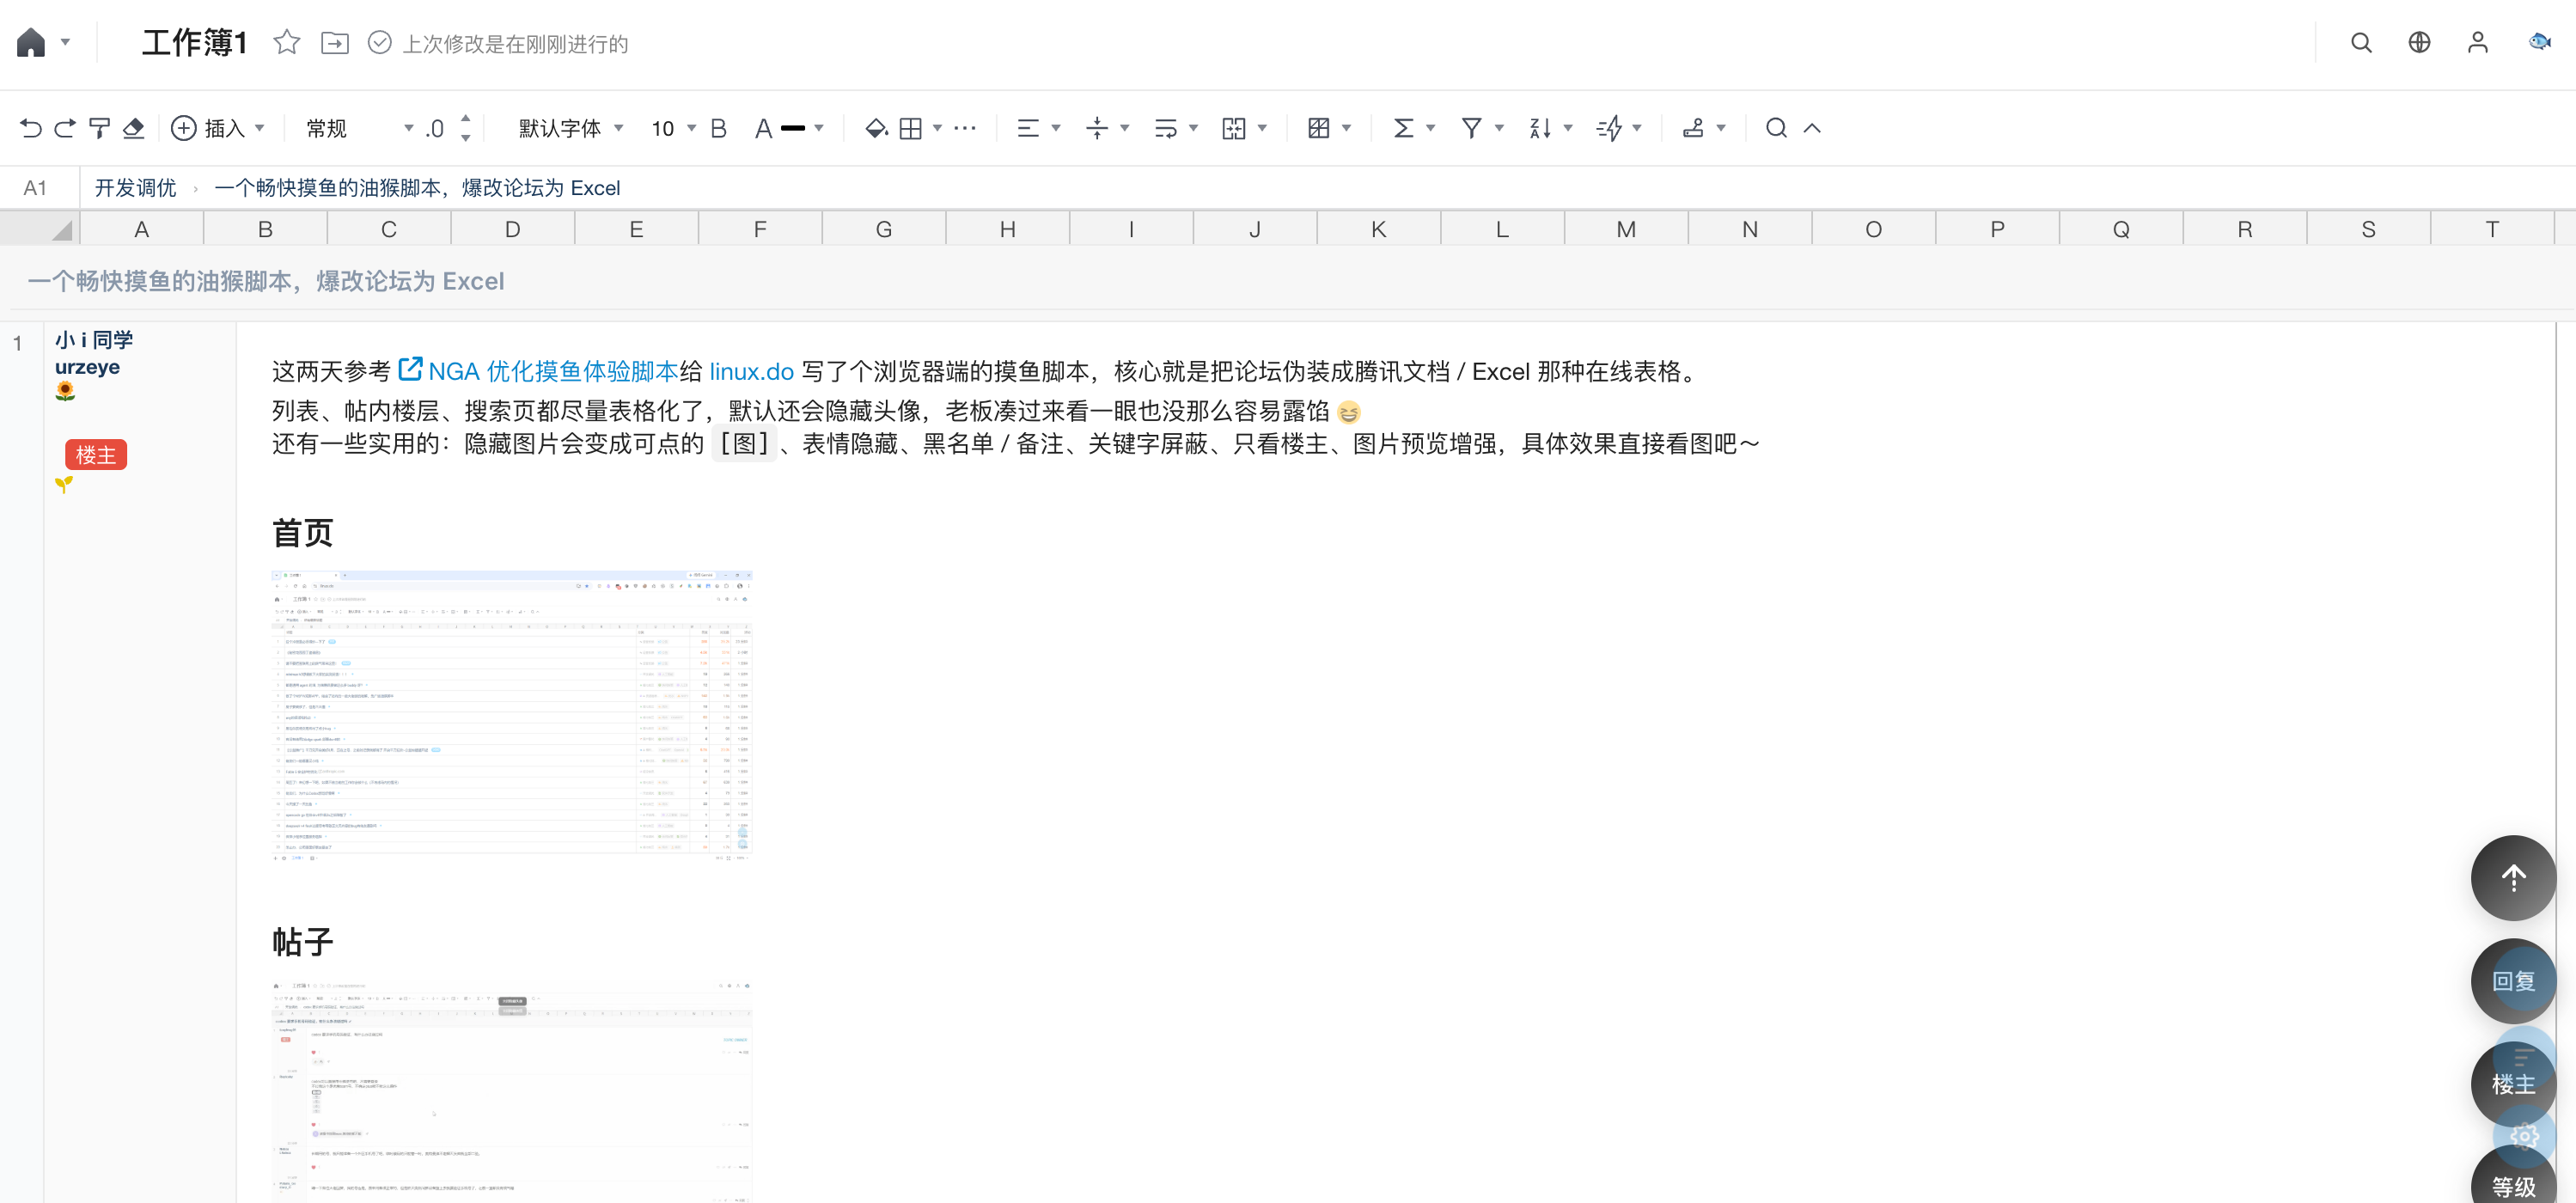Click the A-Z sort icon

[1540, 128]
